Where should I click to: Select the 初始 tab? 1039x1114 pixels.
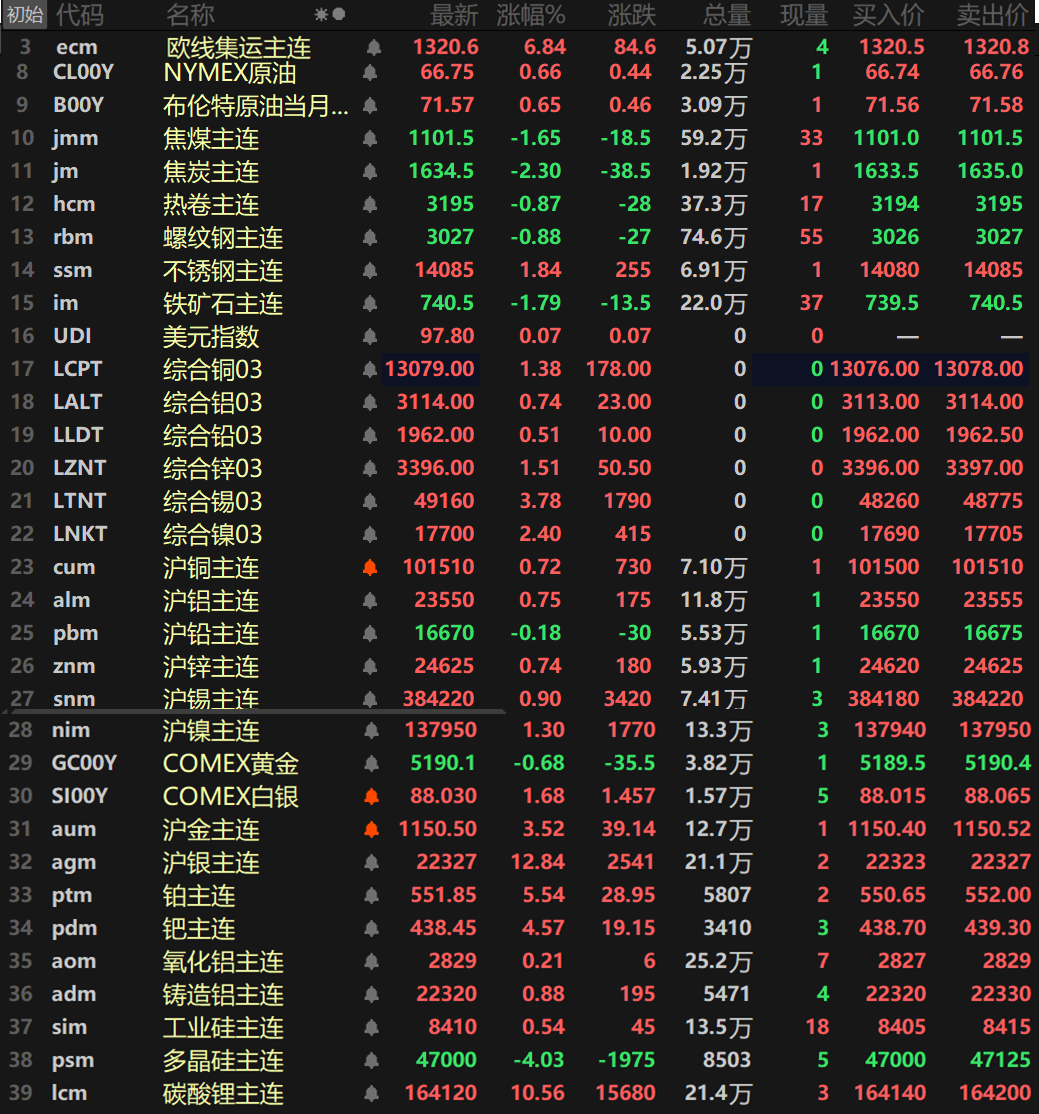coord(24,14)
